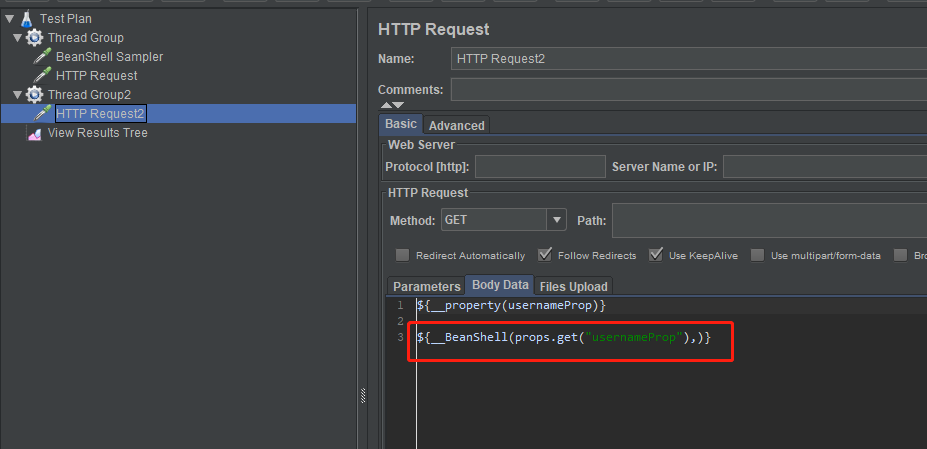Open the Parameters tab
This screenshot has width=927, height=449.
(426, 286)
